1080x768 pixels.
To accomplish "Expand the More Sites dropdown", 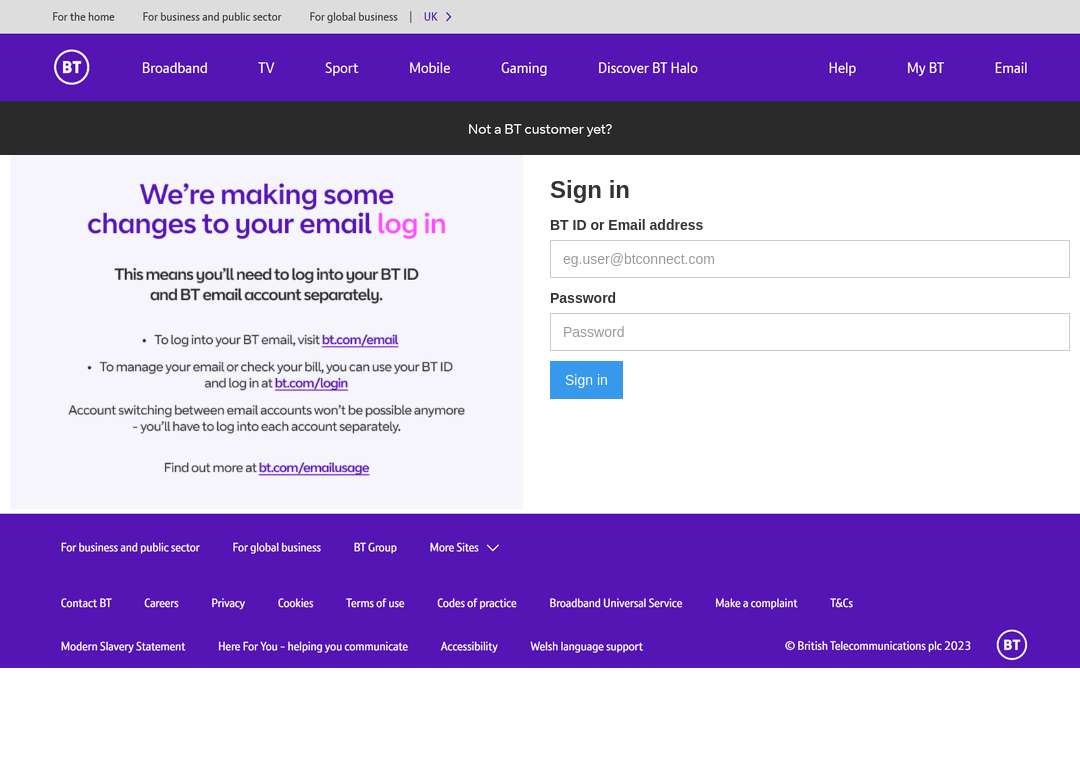I will pyautogui.click(x=464, y=548).
